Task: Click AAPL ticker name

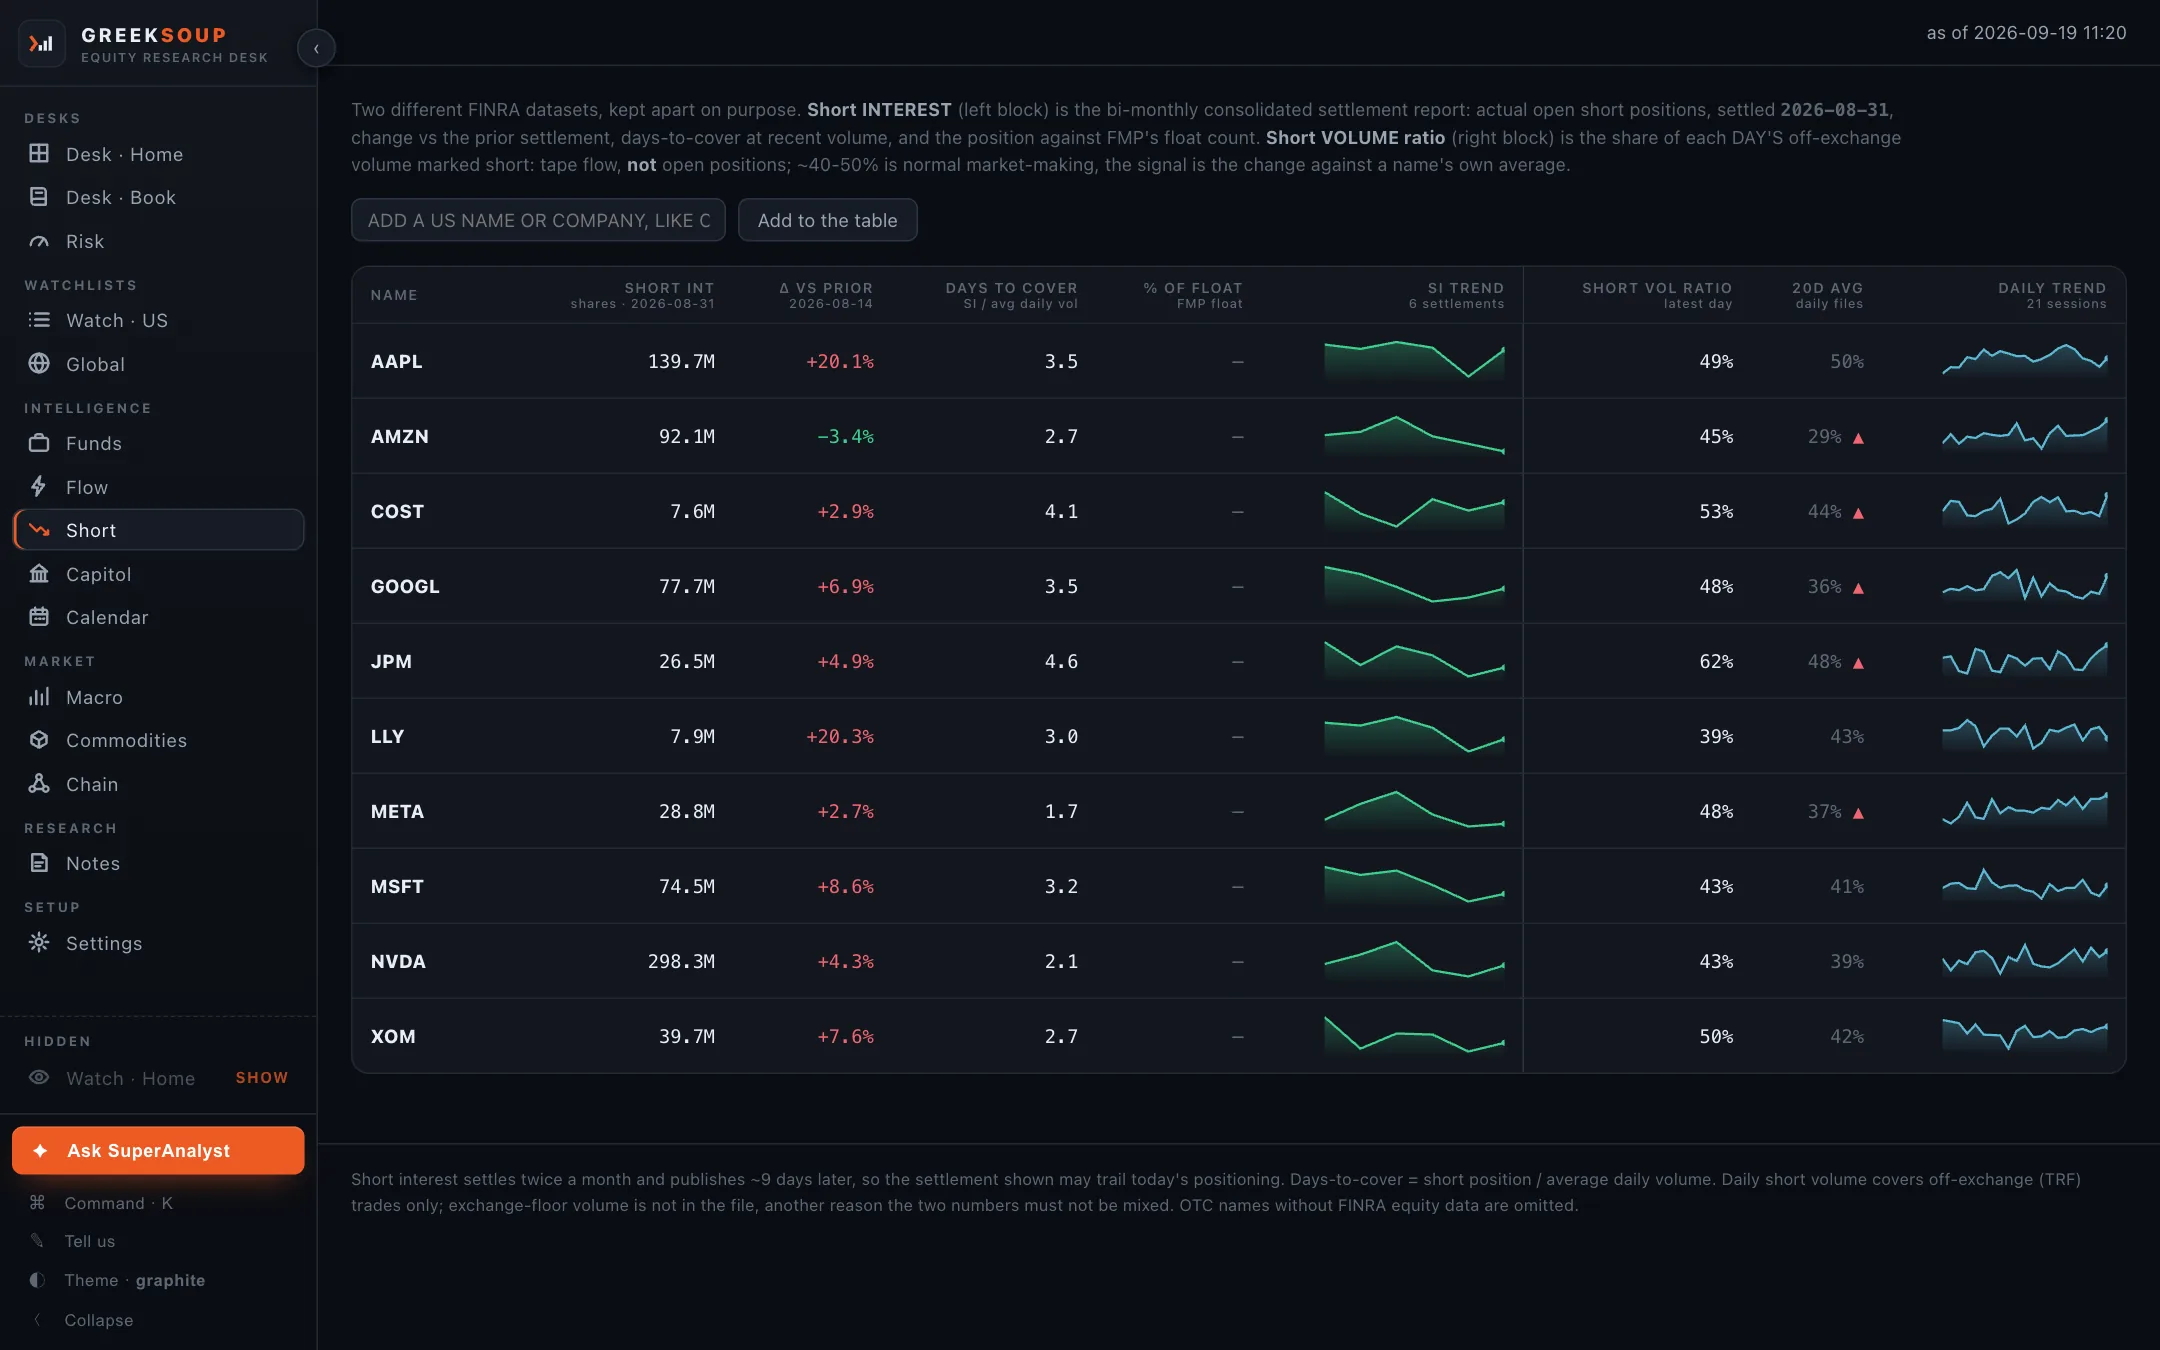Action: pyautogui.click(x=396, y=361)
